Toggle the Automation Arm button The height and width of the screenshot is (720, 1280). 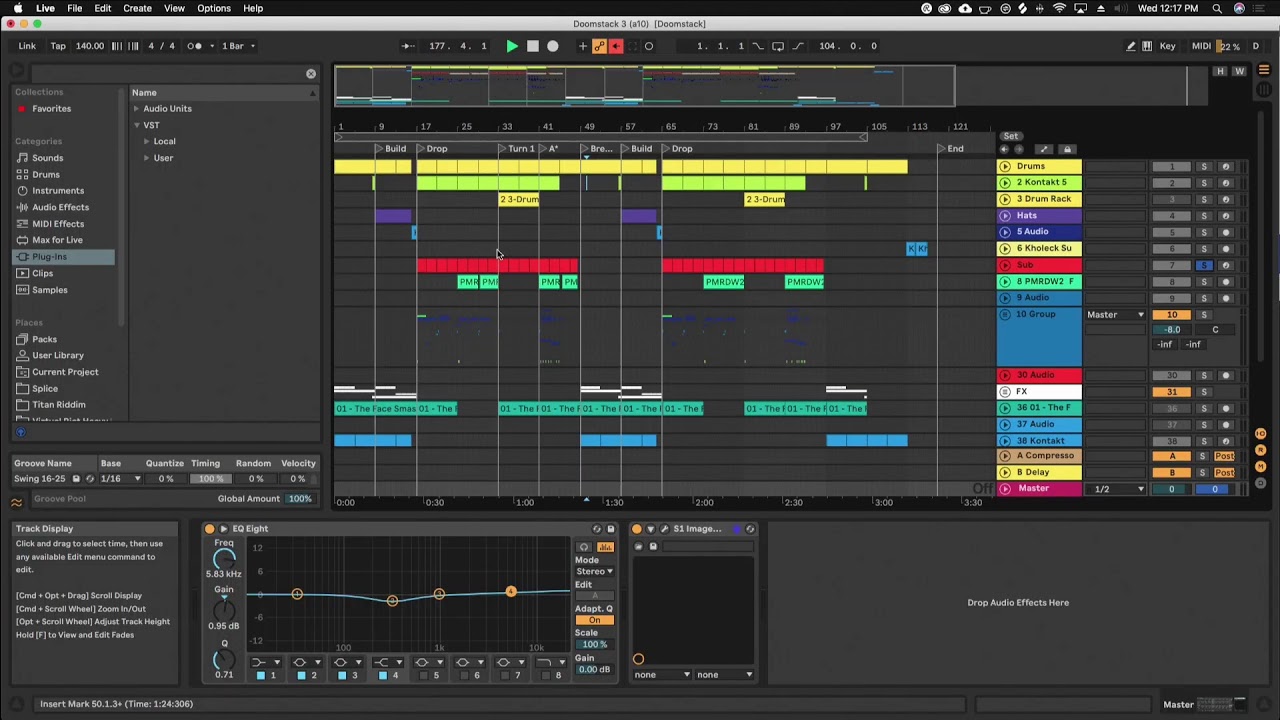pyautogui.click(x=600, y=46)
